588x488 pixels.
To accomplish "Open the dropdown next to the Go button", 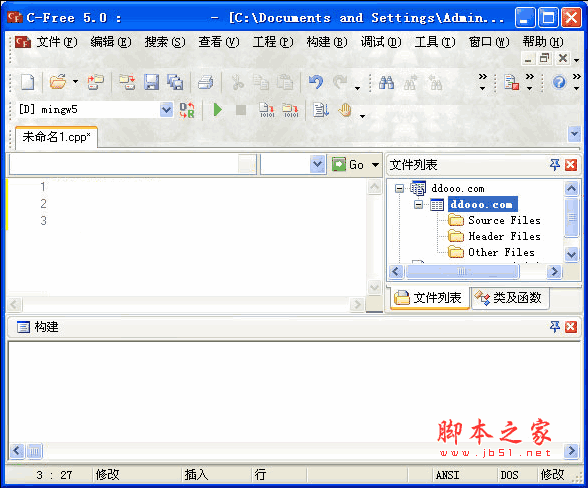I will click(317, 164).
